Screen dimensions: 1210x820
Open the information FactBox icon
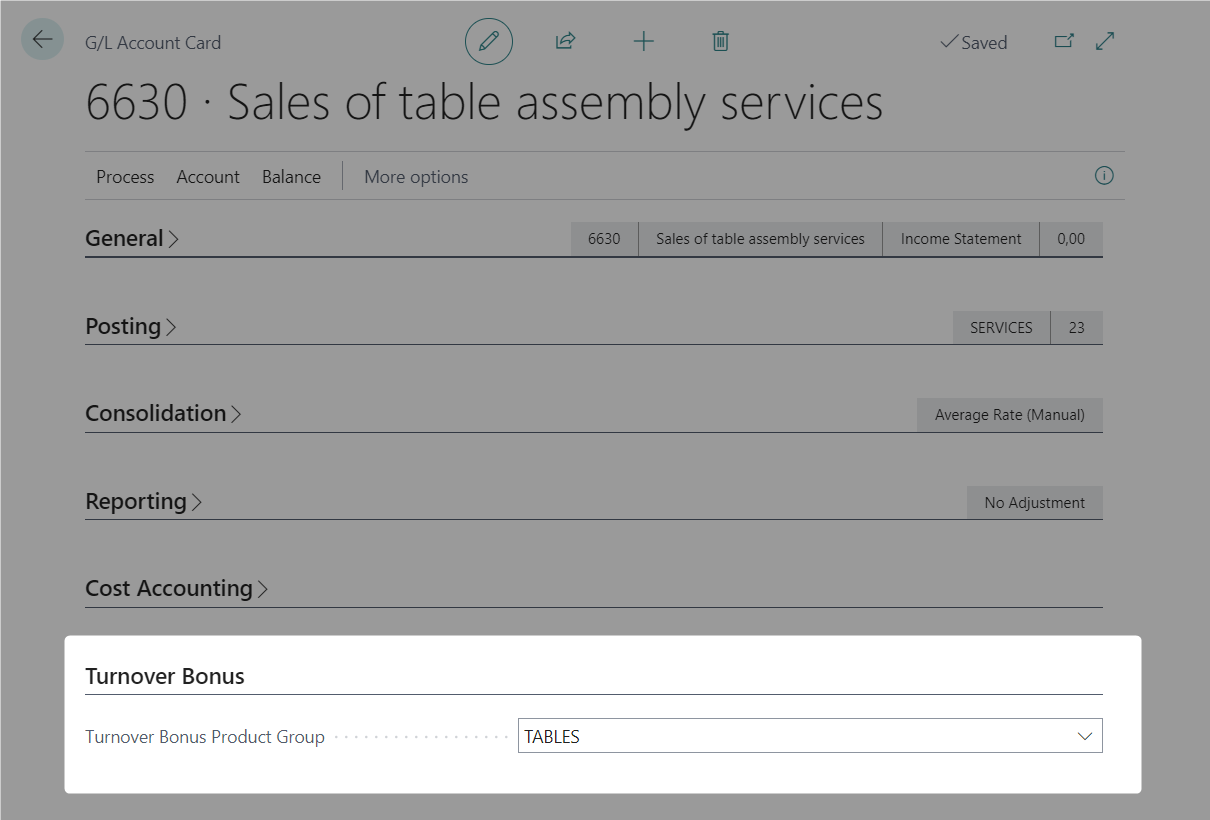(x=1104, y=176)
